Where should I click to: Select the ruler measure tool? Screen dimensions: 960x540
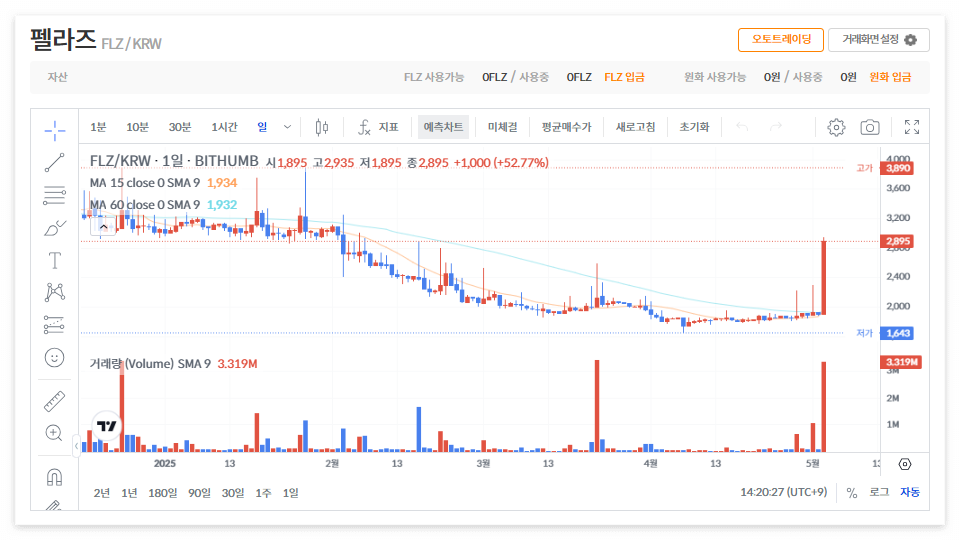click(54, 402)
